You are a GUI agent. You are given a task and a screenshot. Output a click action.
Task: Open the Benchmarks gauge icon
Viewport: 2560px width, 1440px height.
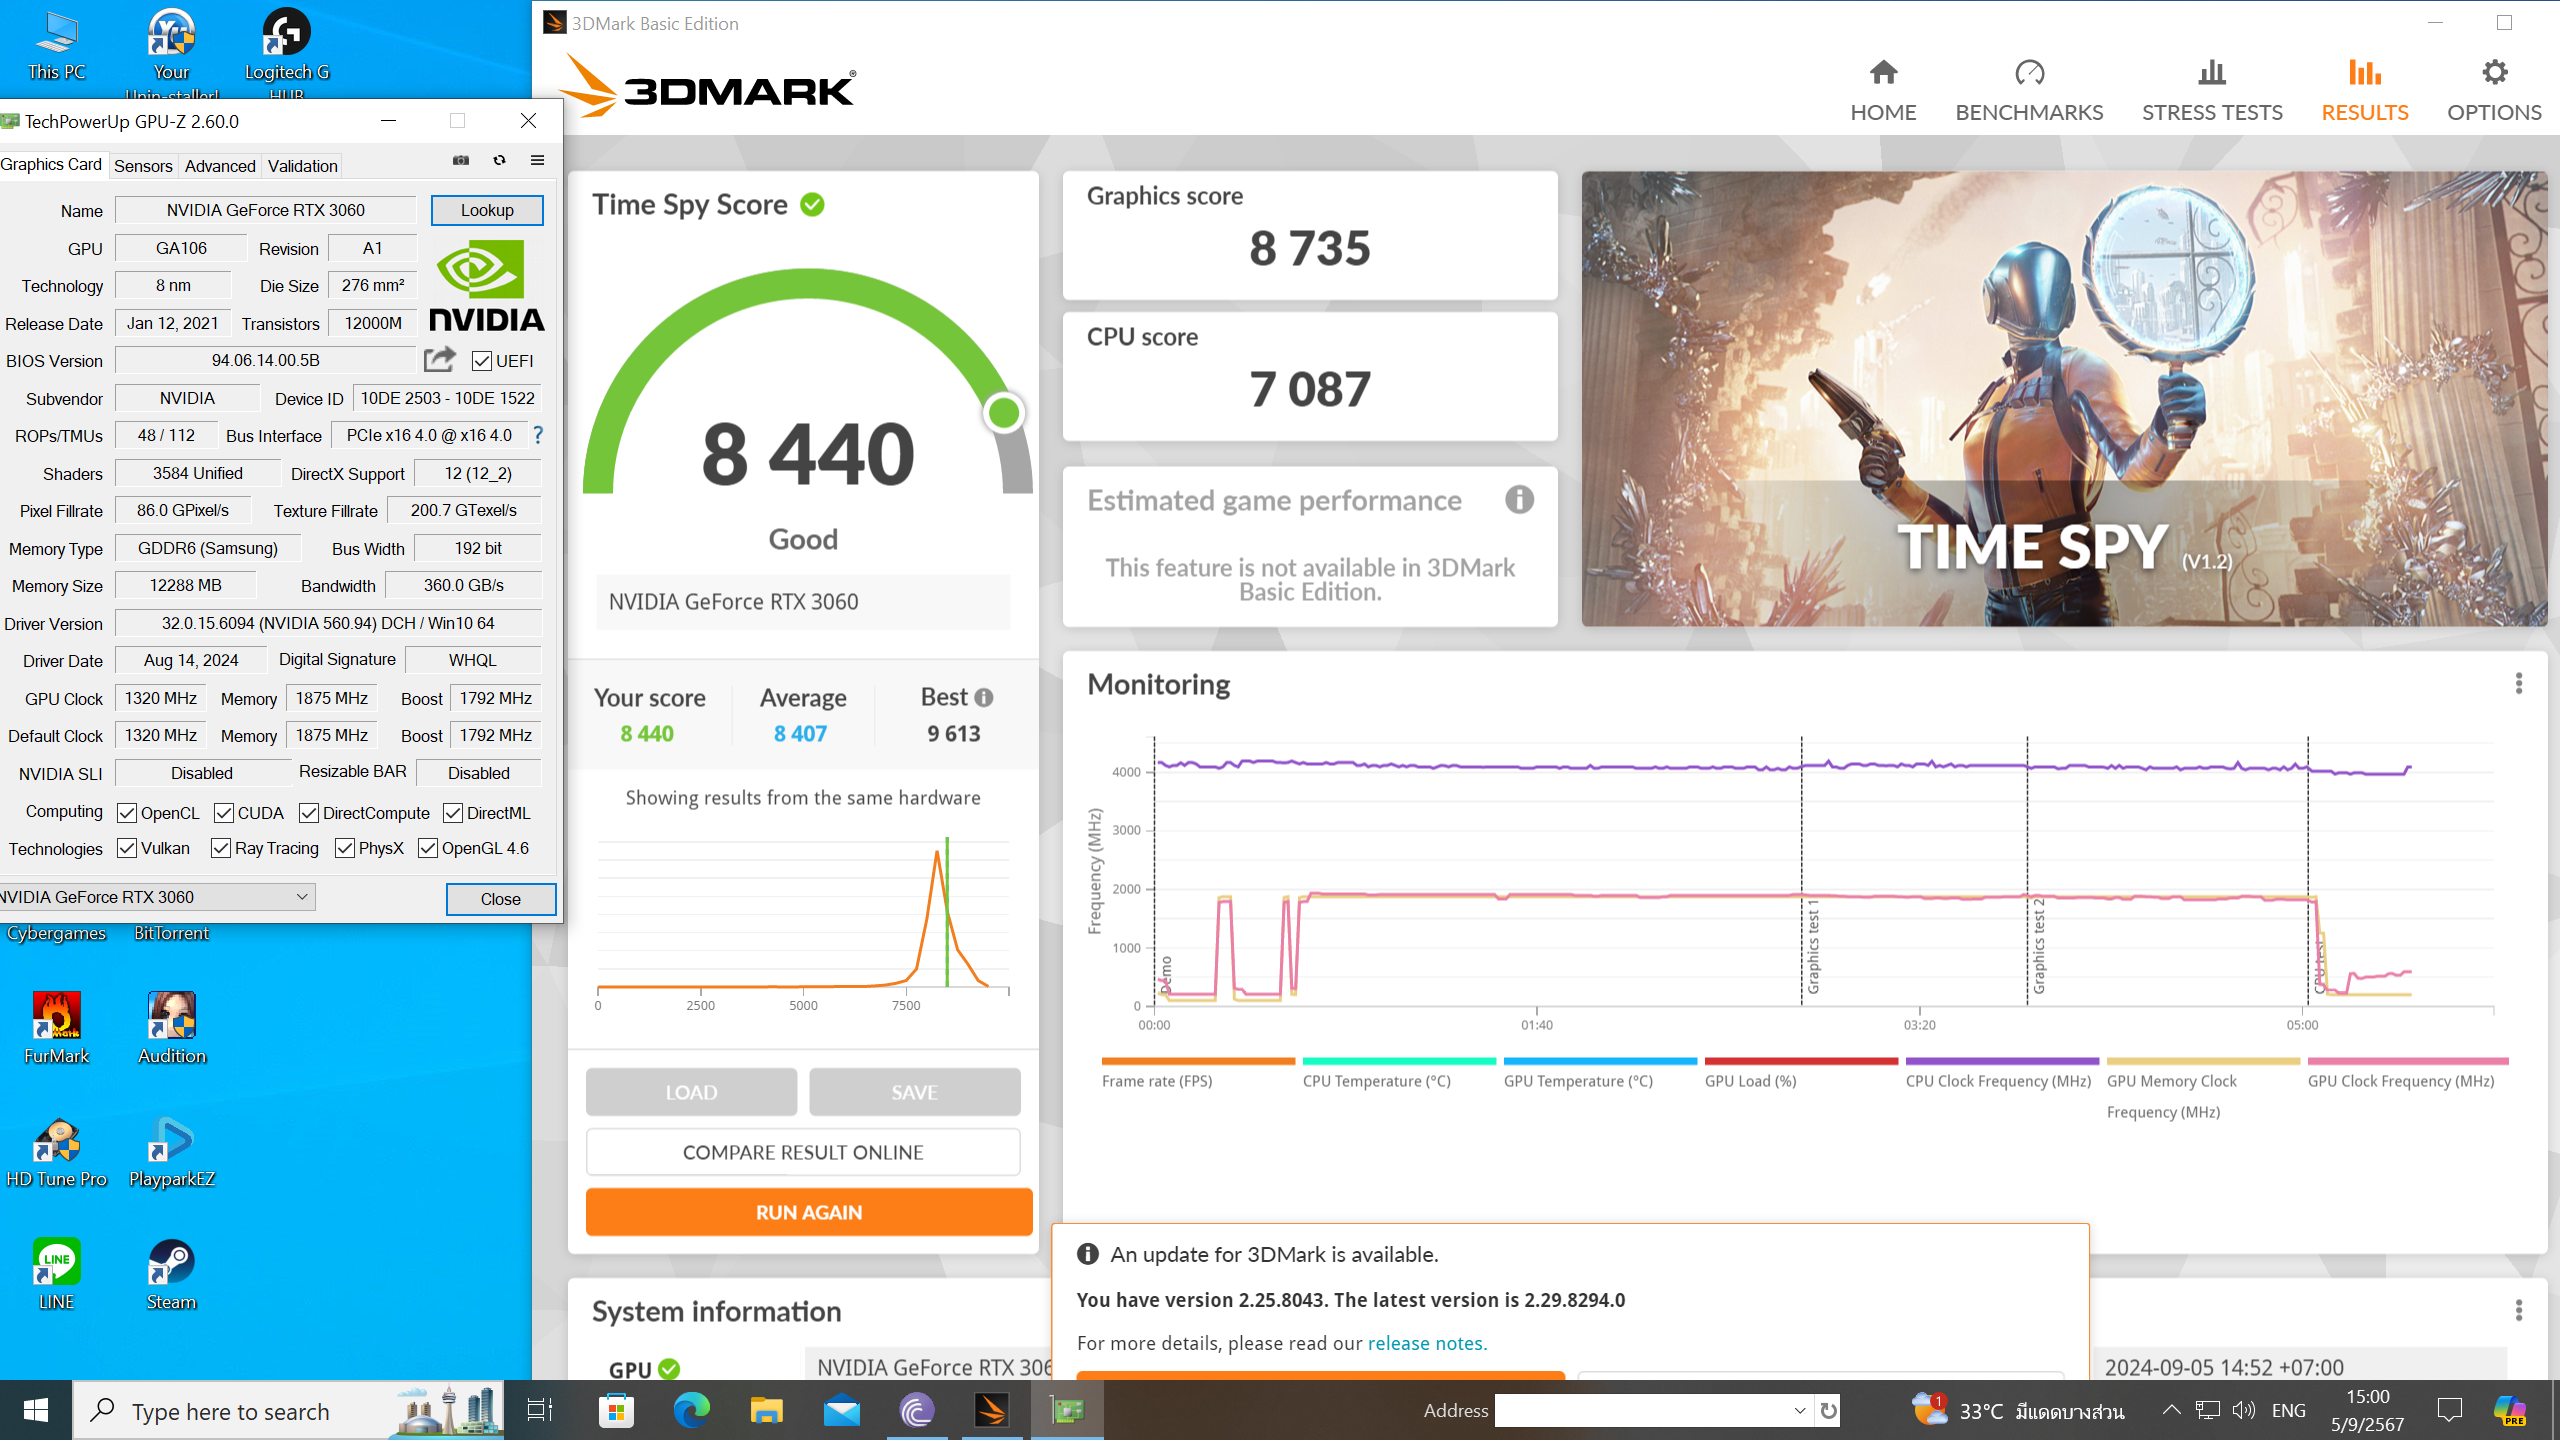click(x=2029, y=73)
